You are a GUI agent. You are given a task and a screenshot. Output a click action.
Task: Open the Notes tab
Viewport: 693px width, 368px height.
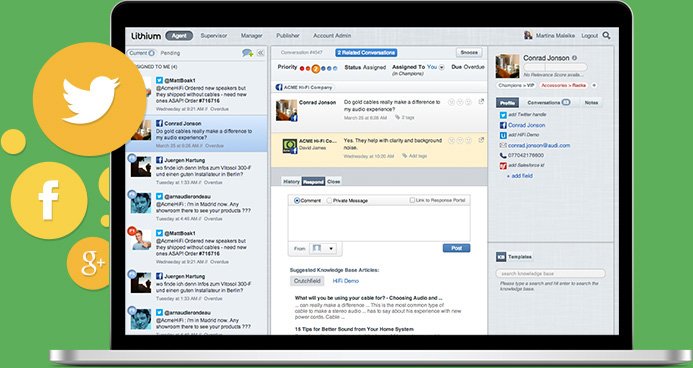pyautogui.click(x=591, y=102)
